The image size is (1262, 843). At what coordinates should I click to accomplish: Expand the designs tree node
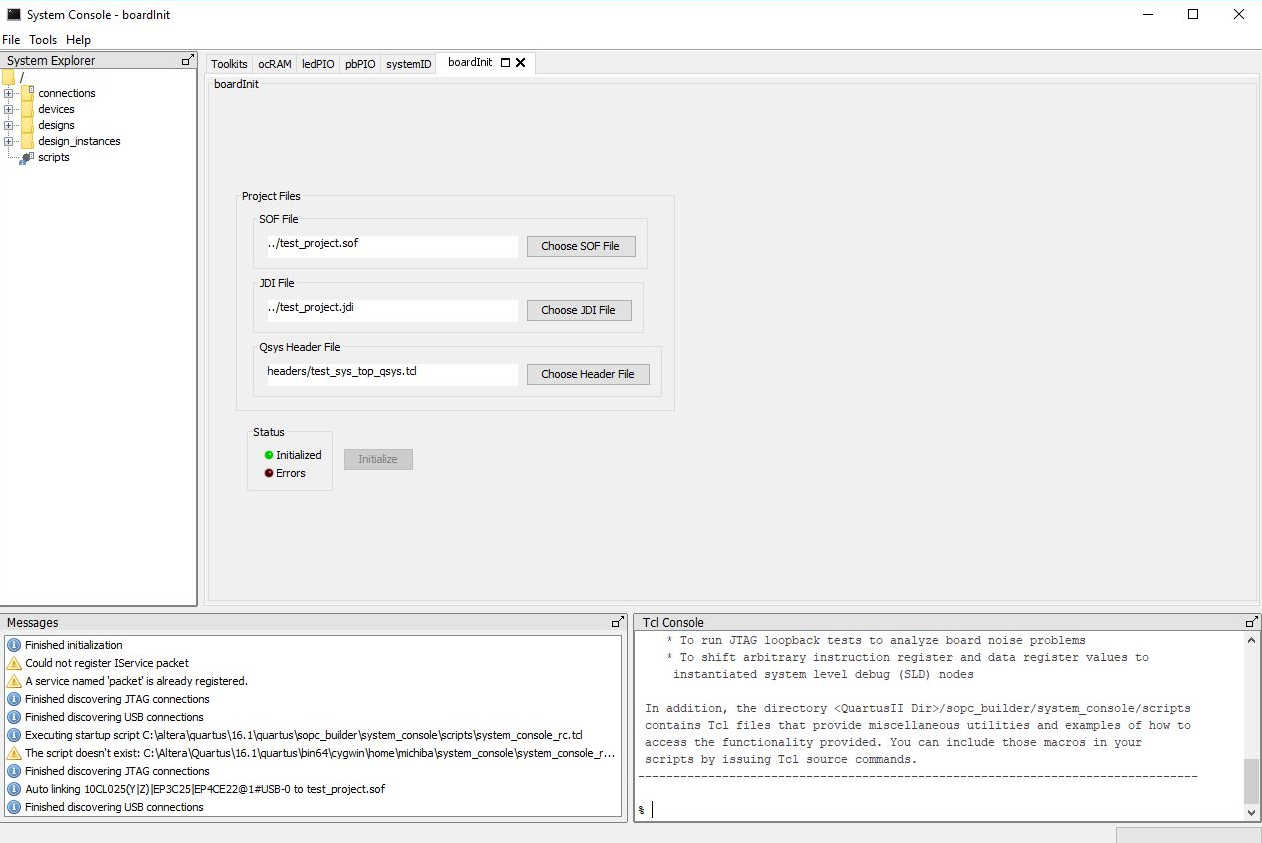point(10,125)
